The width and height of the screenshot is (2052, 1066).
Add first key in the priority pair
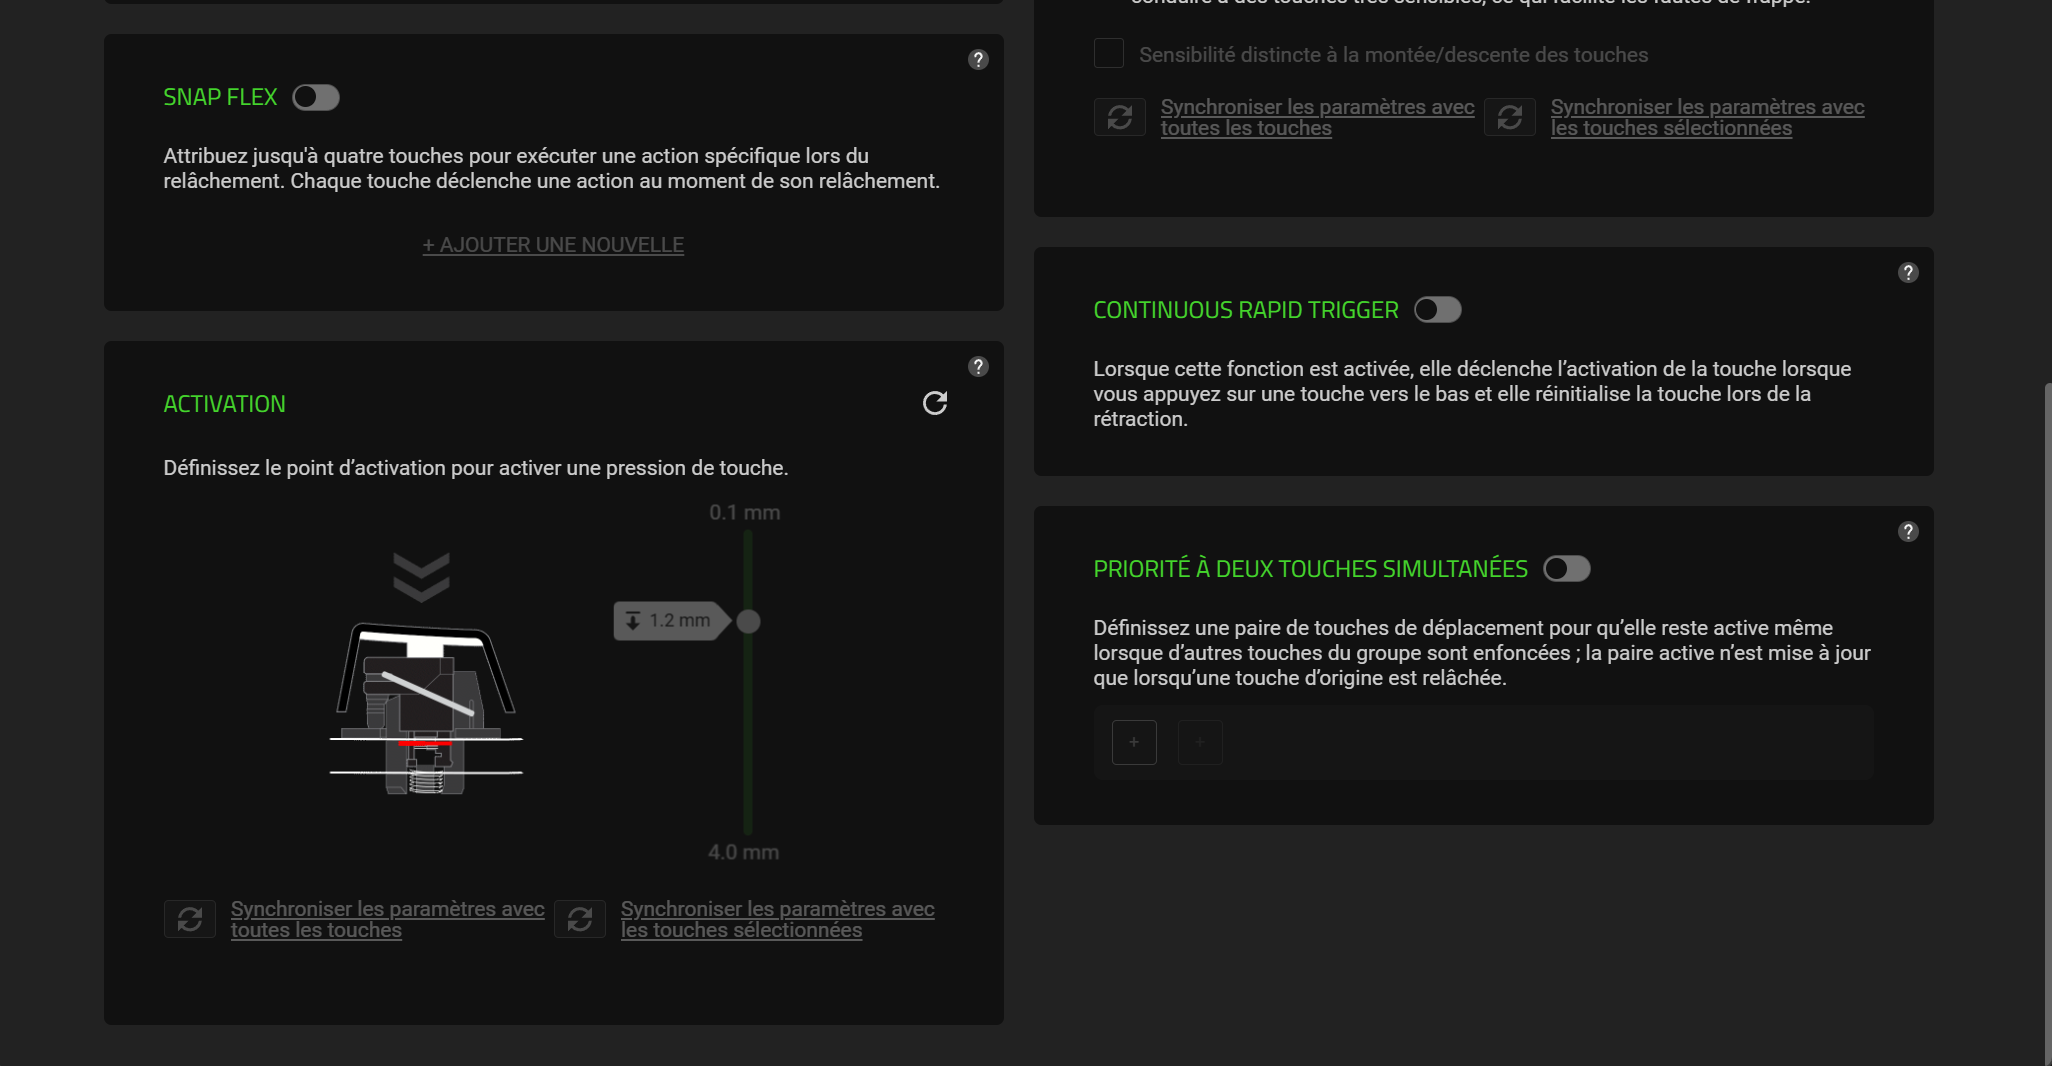[x=1134, y=742]
